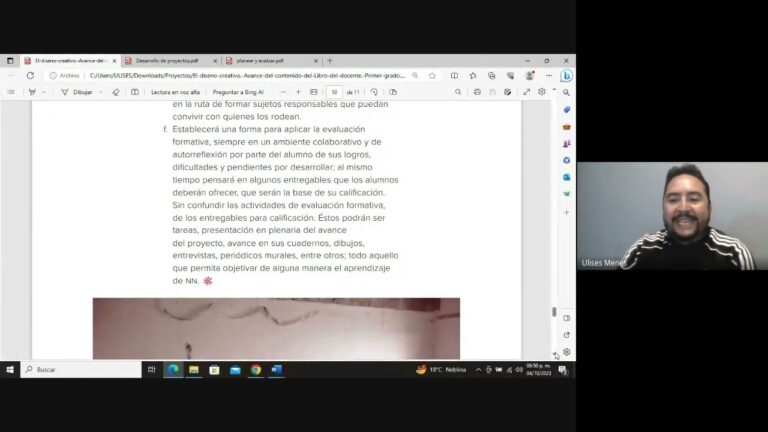
Task: Rotate the PDF page
Action: (374, 92)
